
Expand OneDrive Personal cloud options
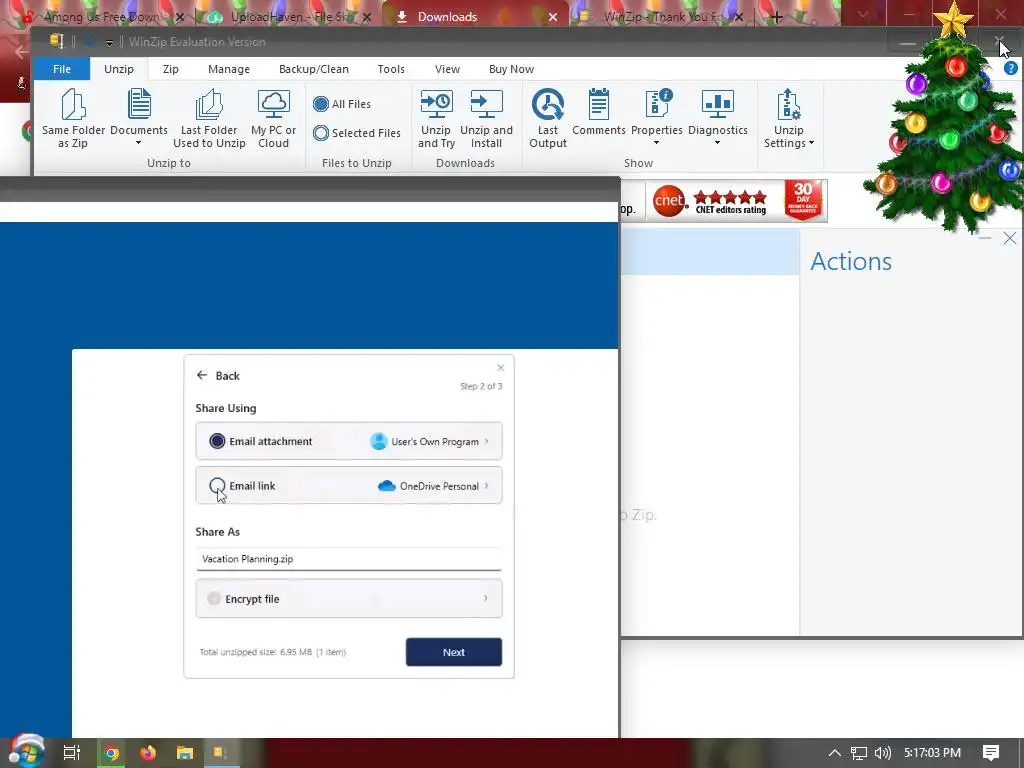[487, 486]
